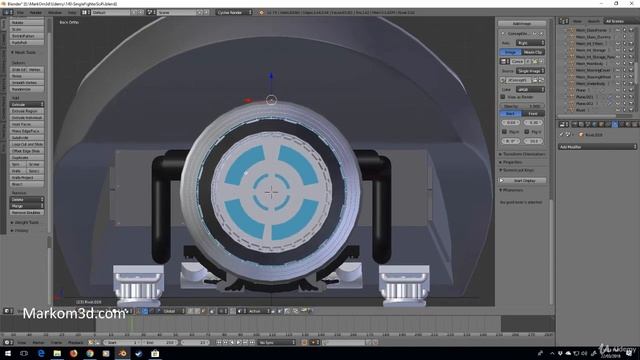Open the Extrude dropdown in tool shelf
The height and width of the screenshot is (360, 640).
click(x=27, y=104)
